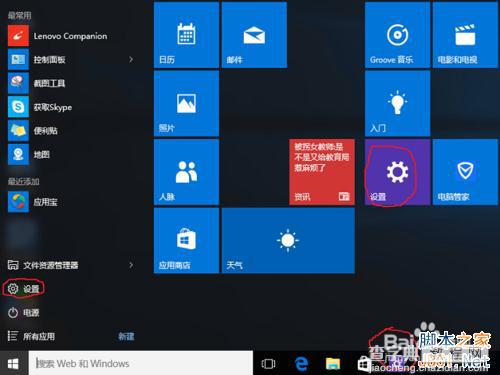Open the 邮件 mail tile
This screenshot has width=500, height=375.
pos(254,35)
